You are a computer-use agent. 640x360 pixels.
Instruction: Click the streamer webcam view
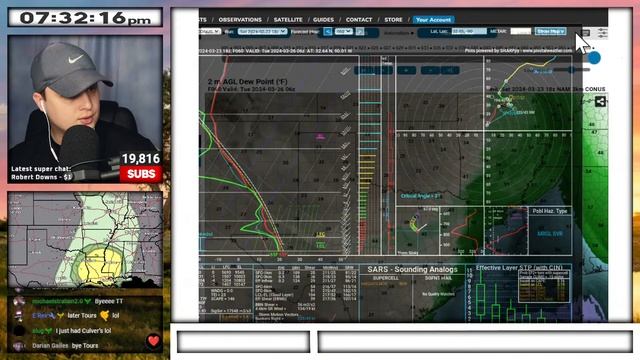pos(85,109)
